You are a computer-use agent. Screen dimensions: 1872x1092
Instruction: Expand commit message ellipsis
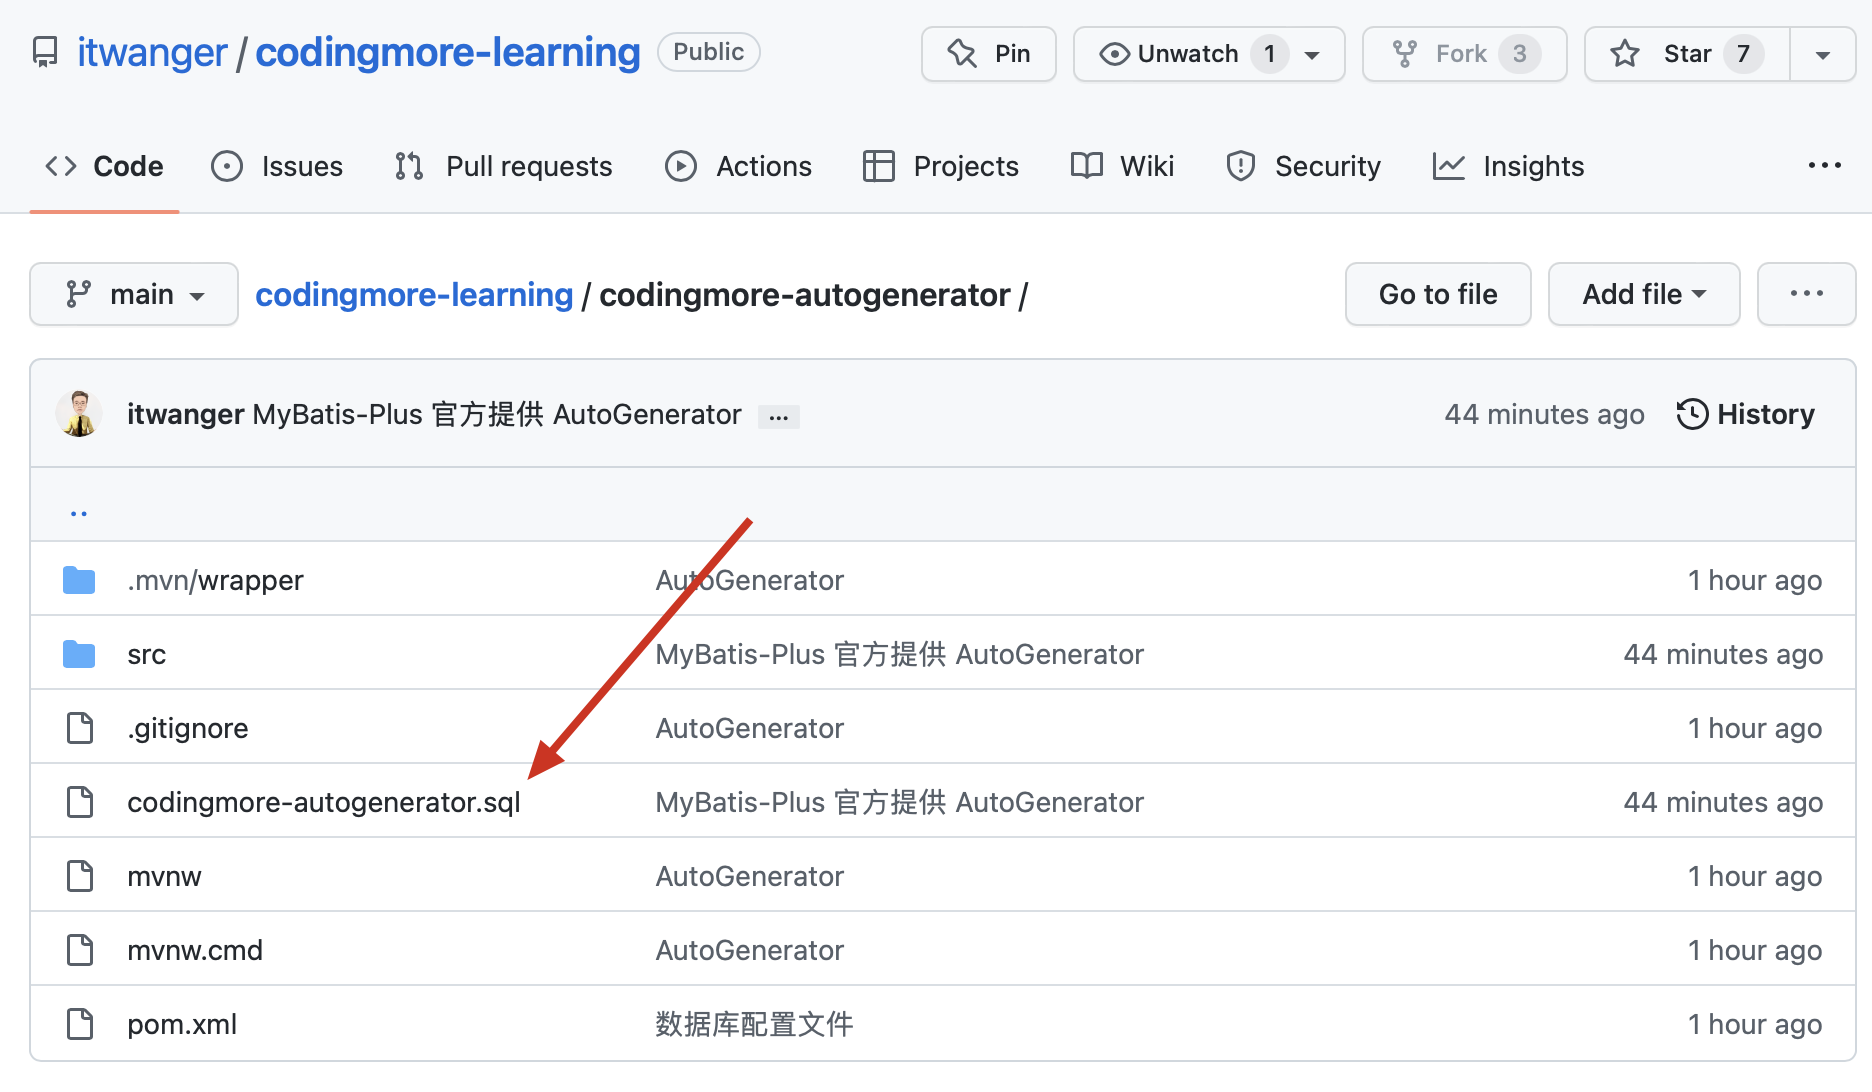778,417
